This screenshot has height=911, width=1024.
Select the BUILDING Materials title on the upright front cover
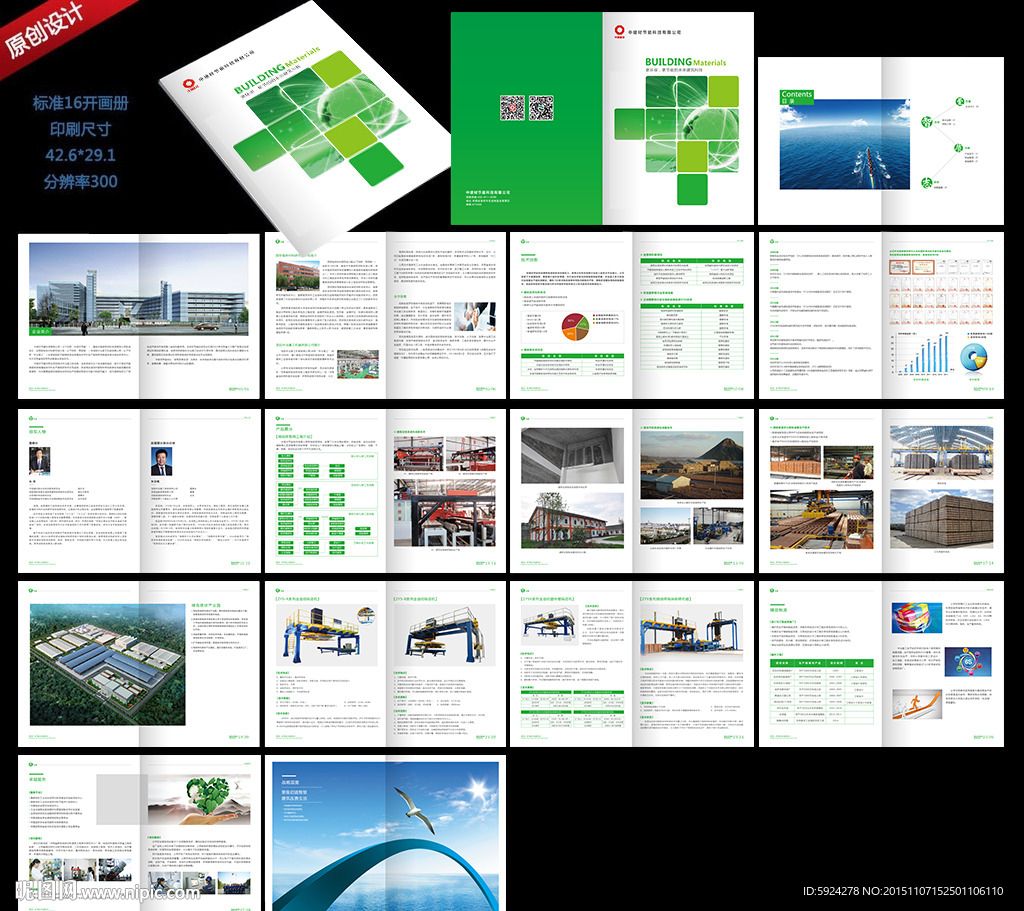click(x=685, y=62)
